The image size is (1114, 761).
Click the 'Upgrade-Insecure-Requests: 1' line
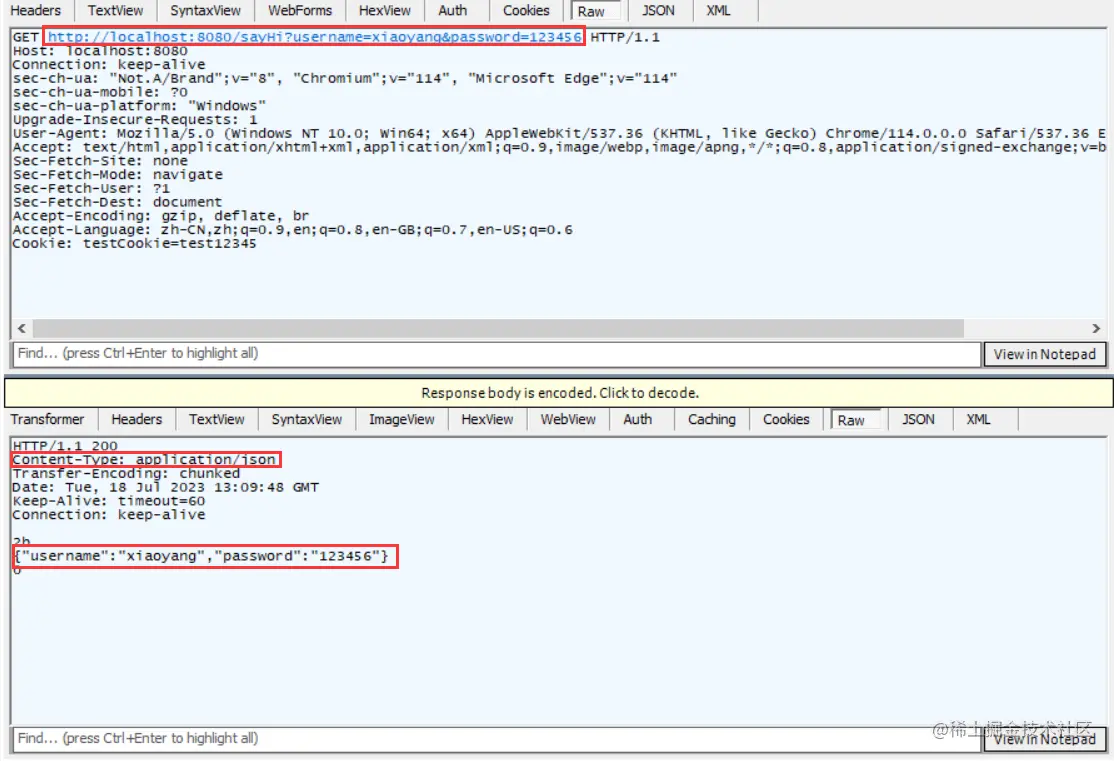(135, 120)
